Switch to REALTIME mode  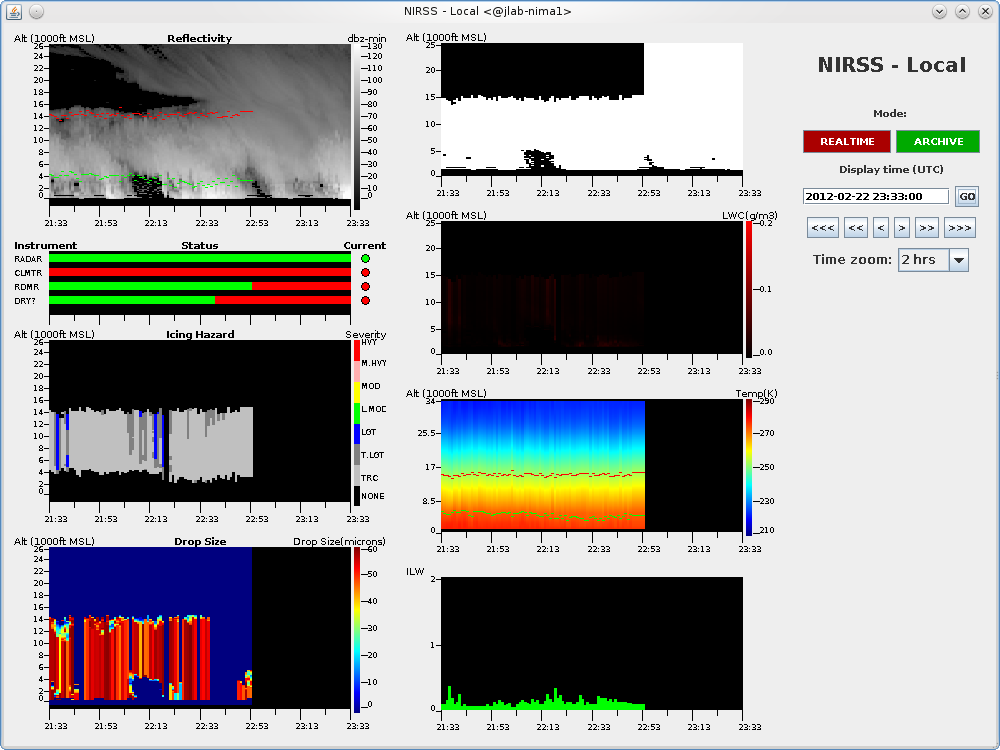pos(846,141)
